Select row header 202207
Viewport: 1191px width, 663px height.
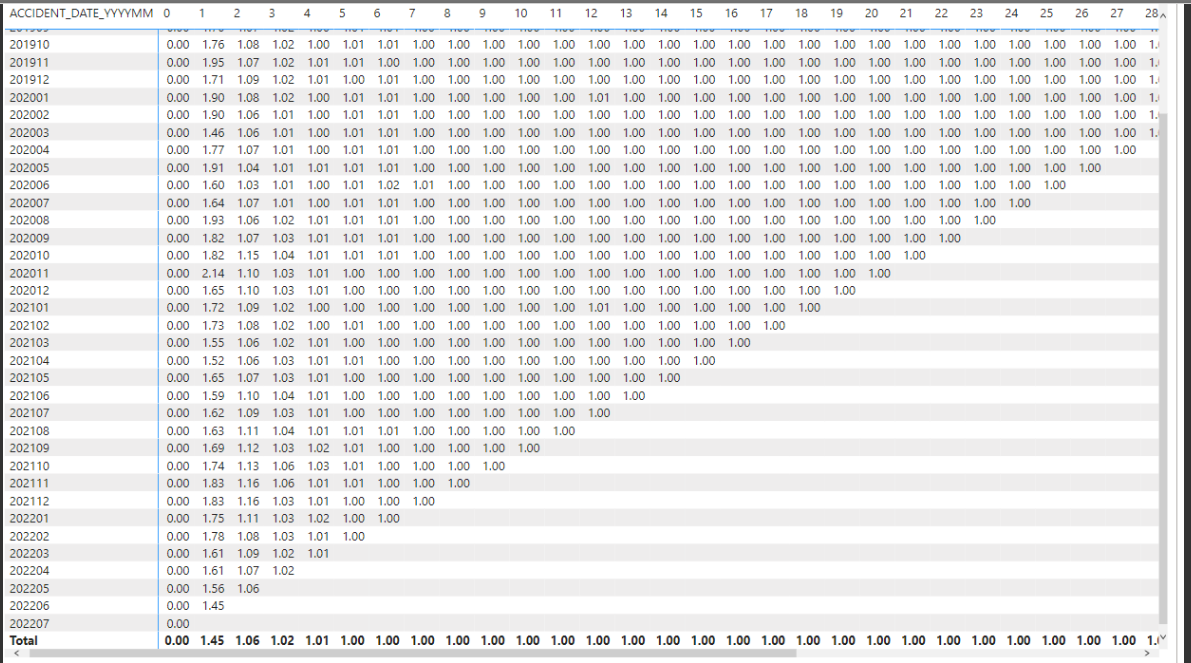pyautogui.click(x=30, y=624)
